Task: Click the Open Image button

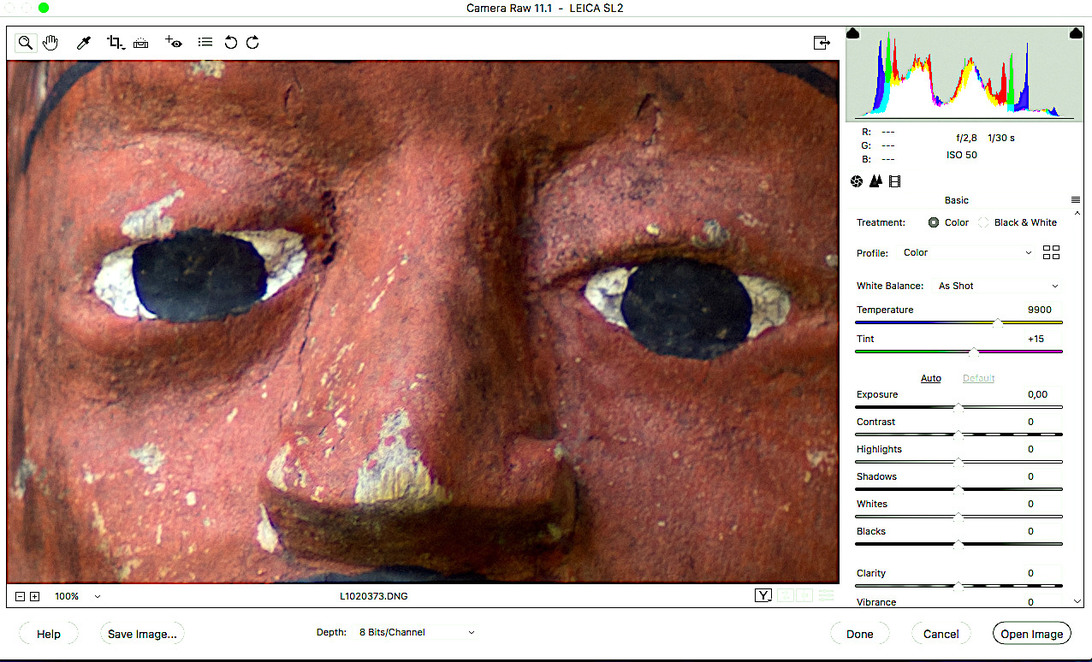Action: 1031,634
